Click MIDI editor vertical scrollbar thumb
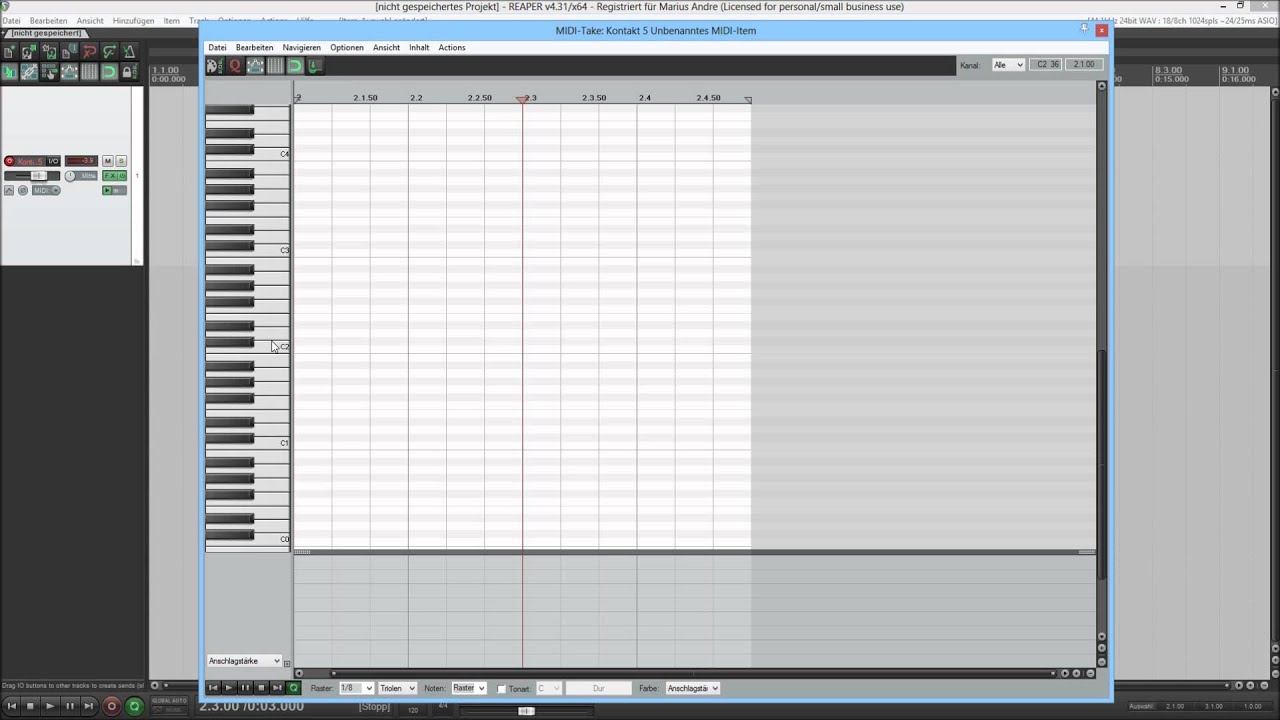This screenshot has width=1280, height=720. (1102, 465)
